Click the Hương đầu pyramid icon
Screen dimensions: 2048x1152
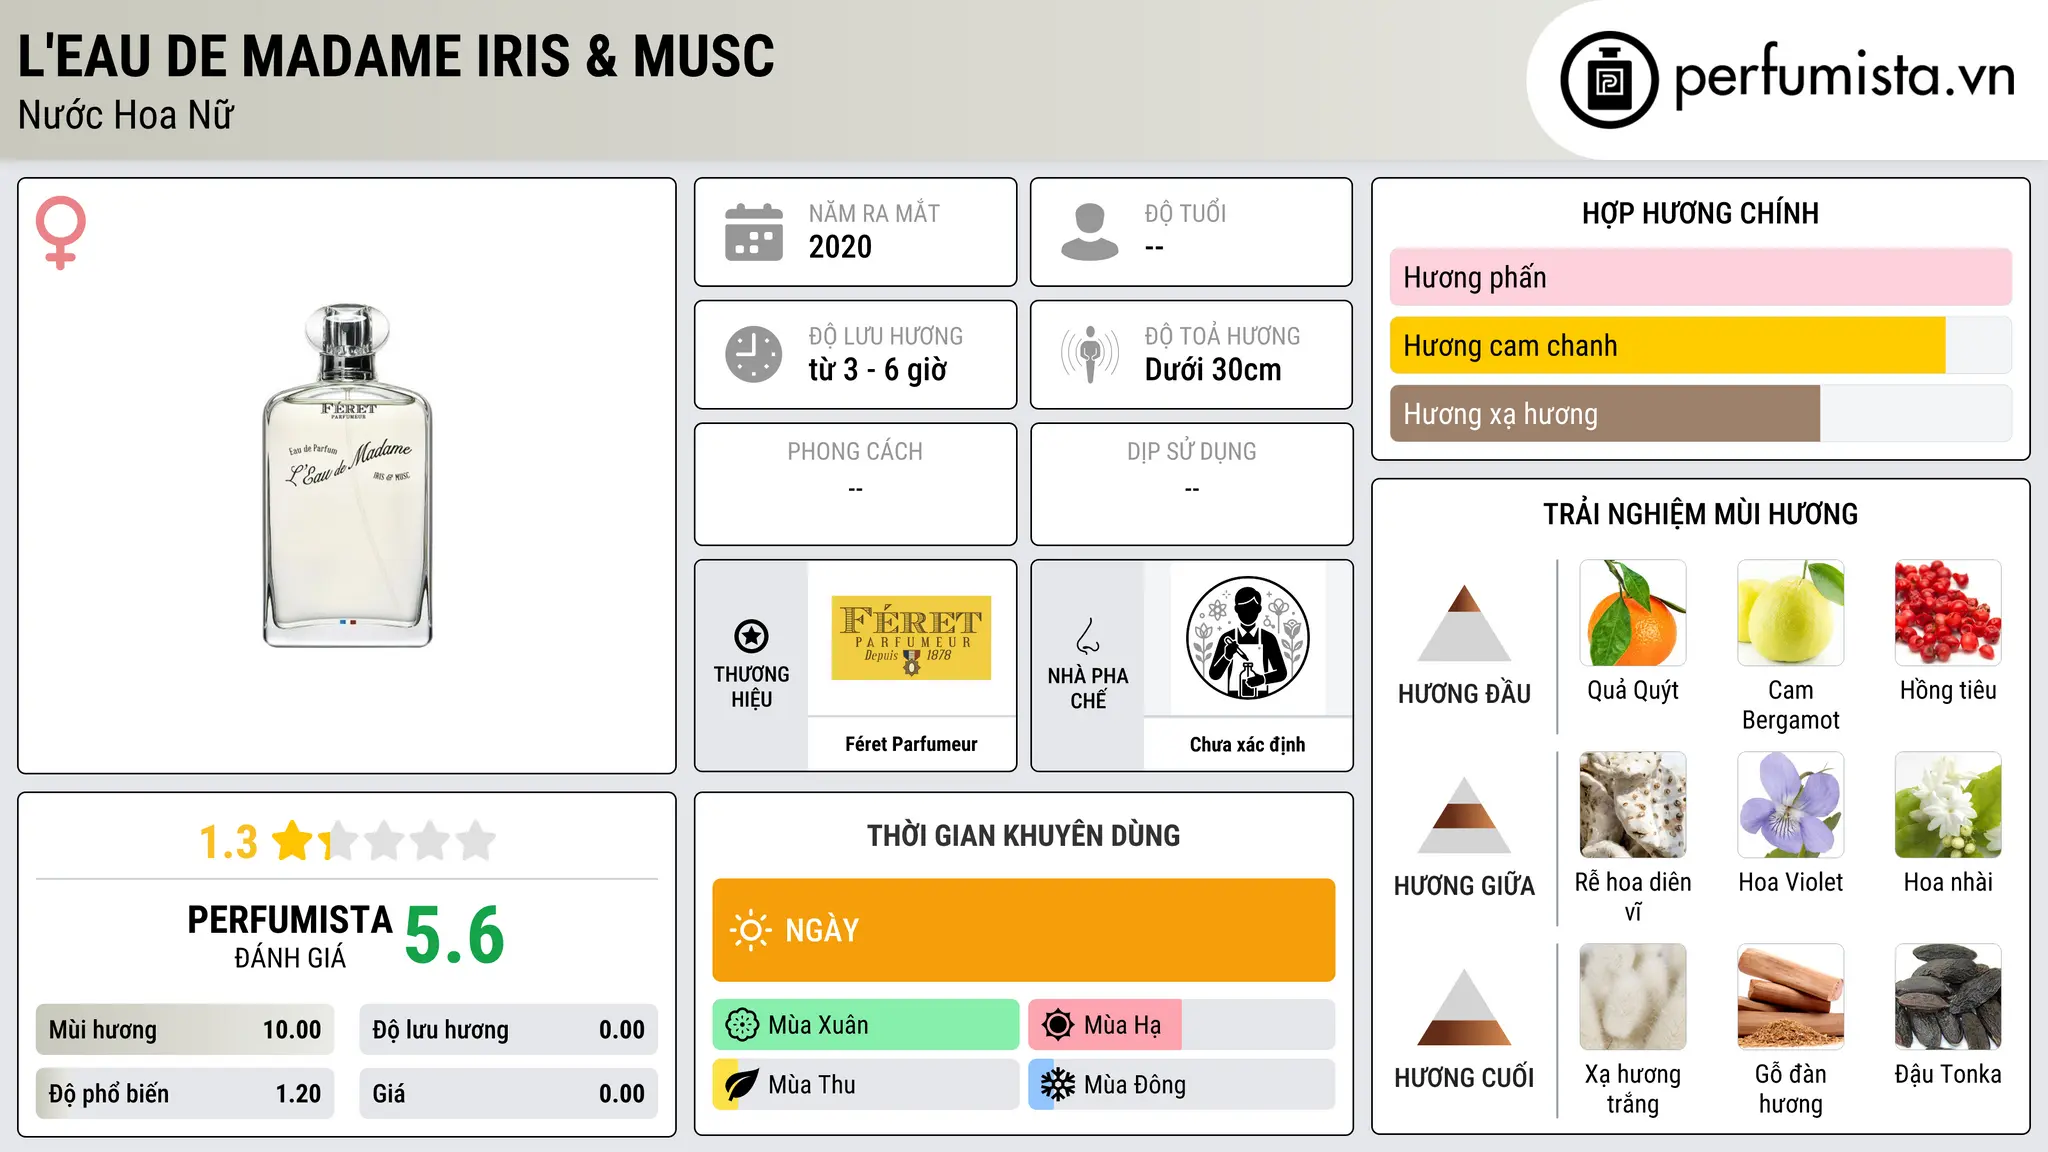(1465, 623)
